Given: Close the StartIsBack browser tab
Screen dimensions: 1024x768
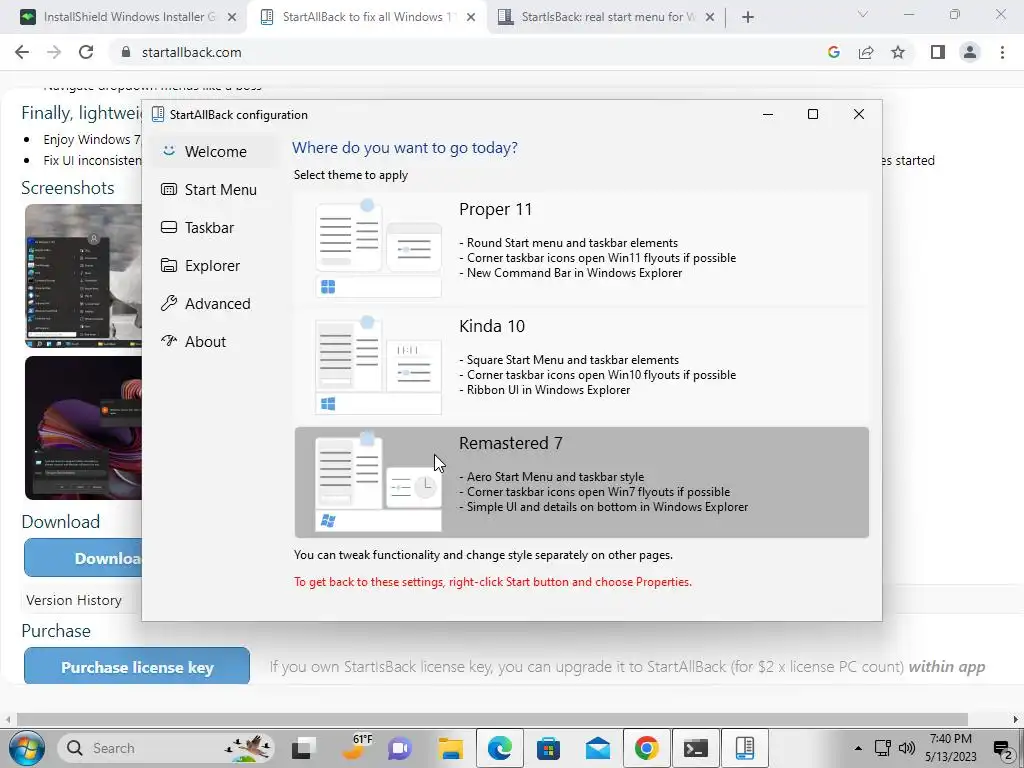Looking at the screenshot, I should point(710,18).
